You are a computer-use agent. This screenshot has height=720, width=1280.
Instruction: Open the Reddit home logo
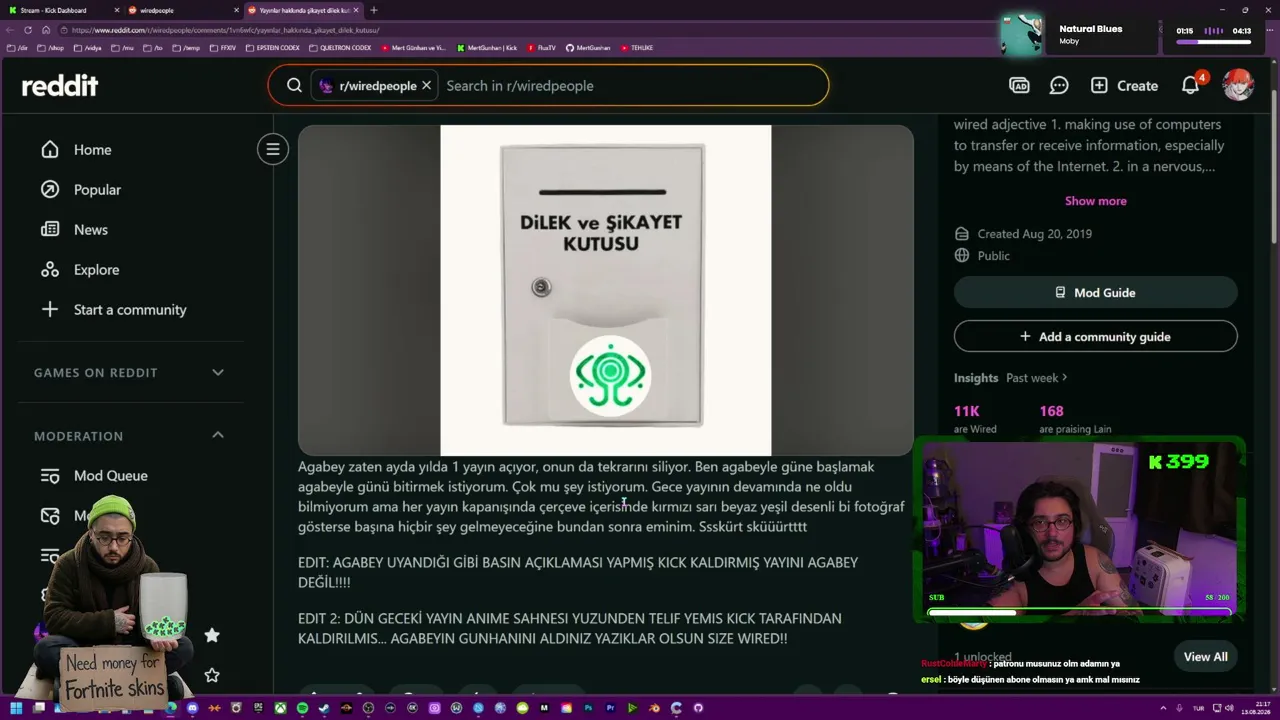(x=60, y=86)
